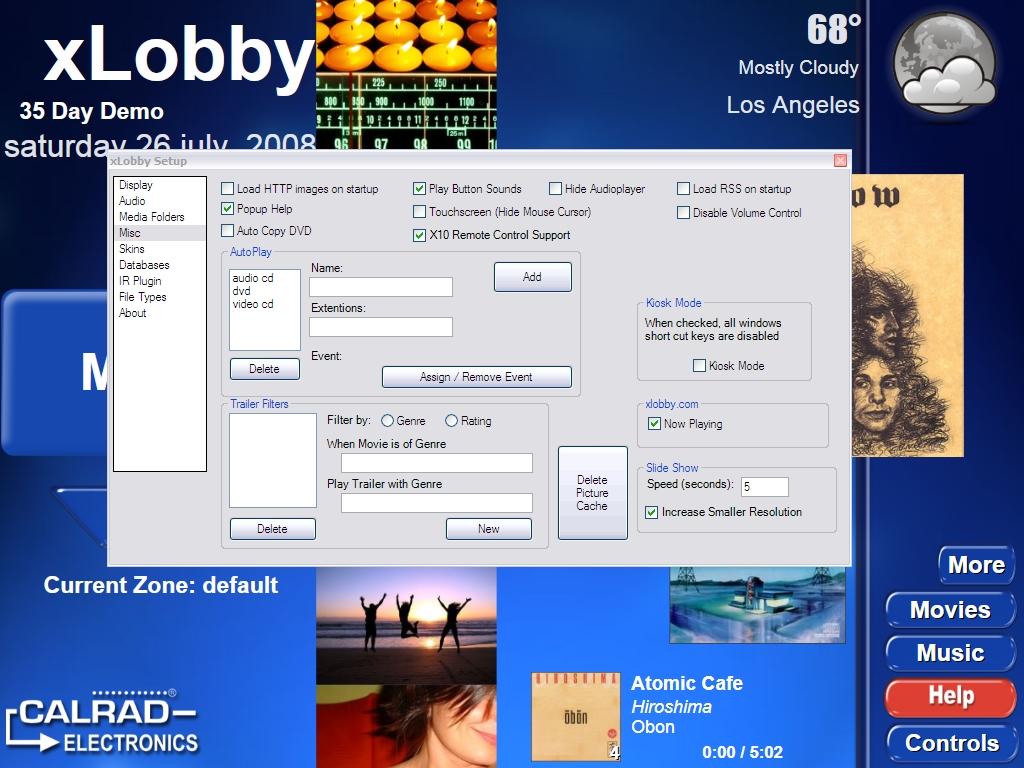
Task: Enable the Kiosk Mode checkbox
Action: 699,366
